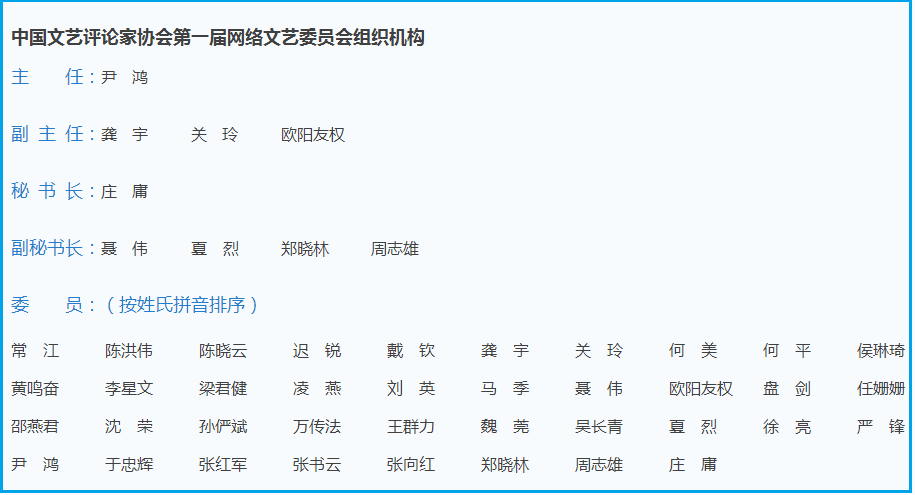Click 聂伟 in the 副秘书长 row
The width and height of the screenshot is (915, 495).
tap(124, 249)
